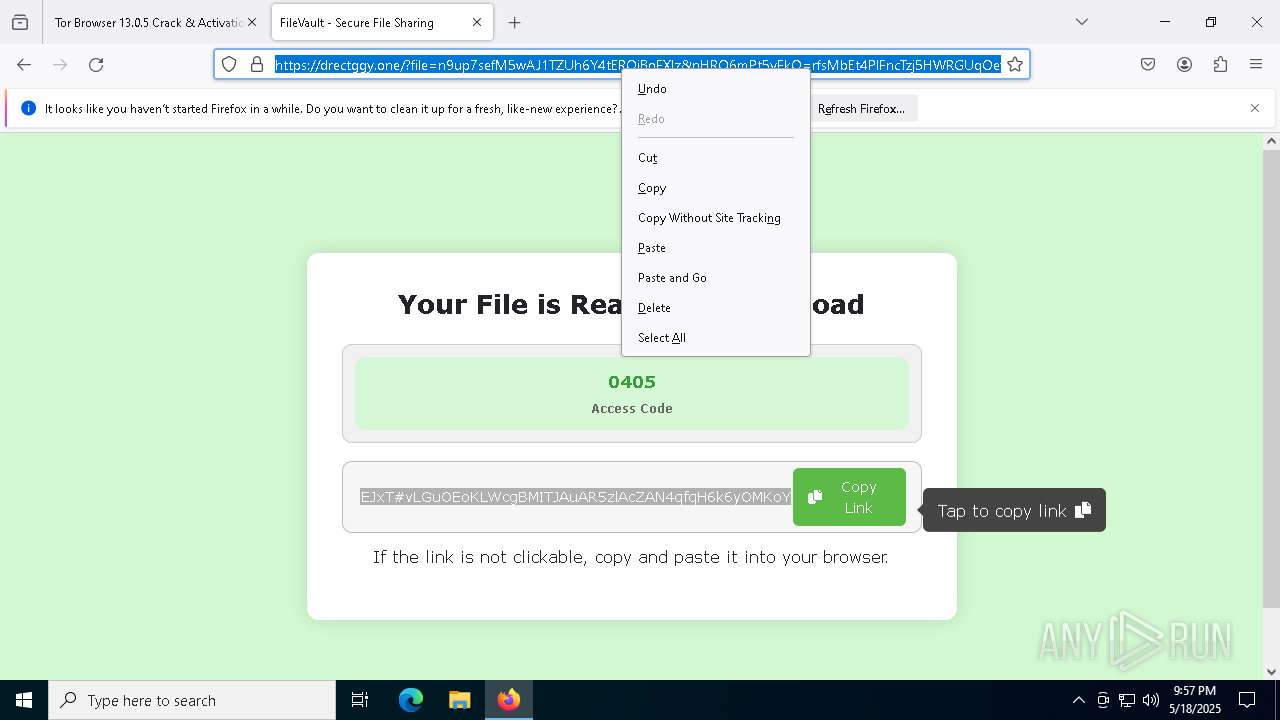Click the green Copy Link button
Screen dimensions: 1280x720
849,497
